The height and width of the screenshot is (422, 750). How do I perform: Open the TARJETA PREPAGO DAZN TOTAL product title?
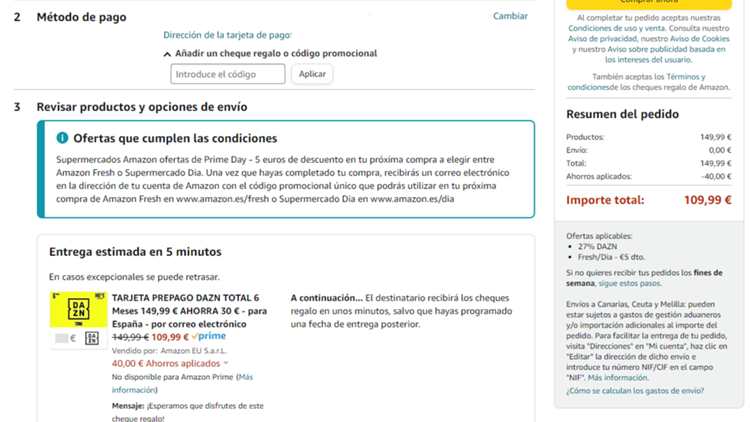point(189,311)
